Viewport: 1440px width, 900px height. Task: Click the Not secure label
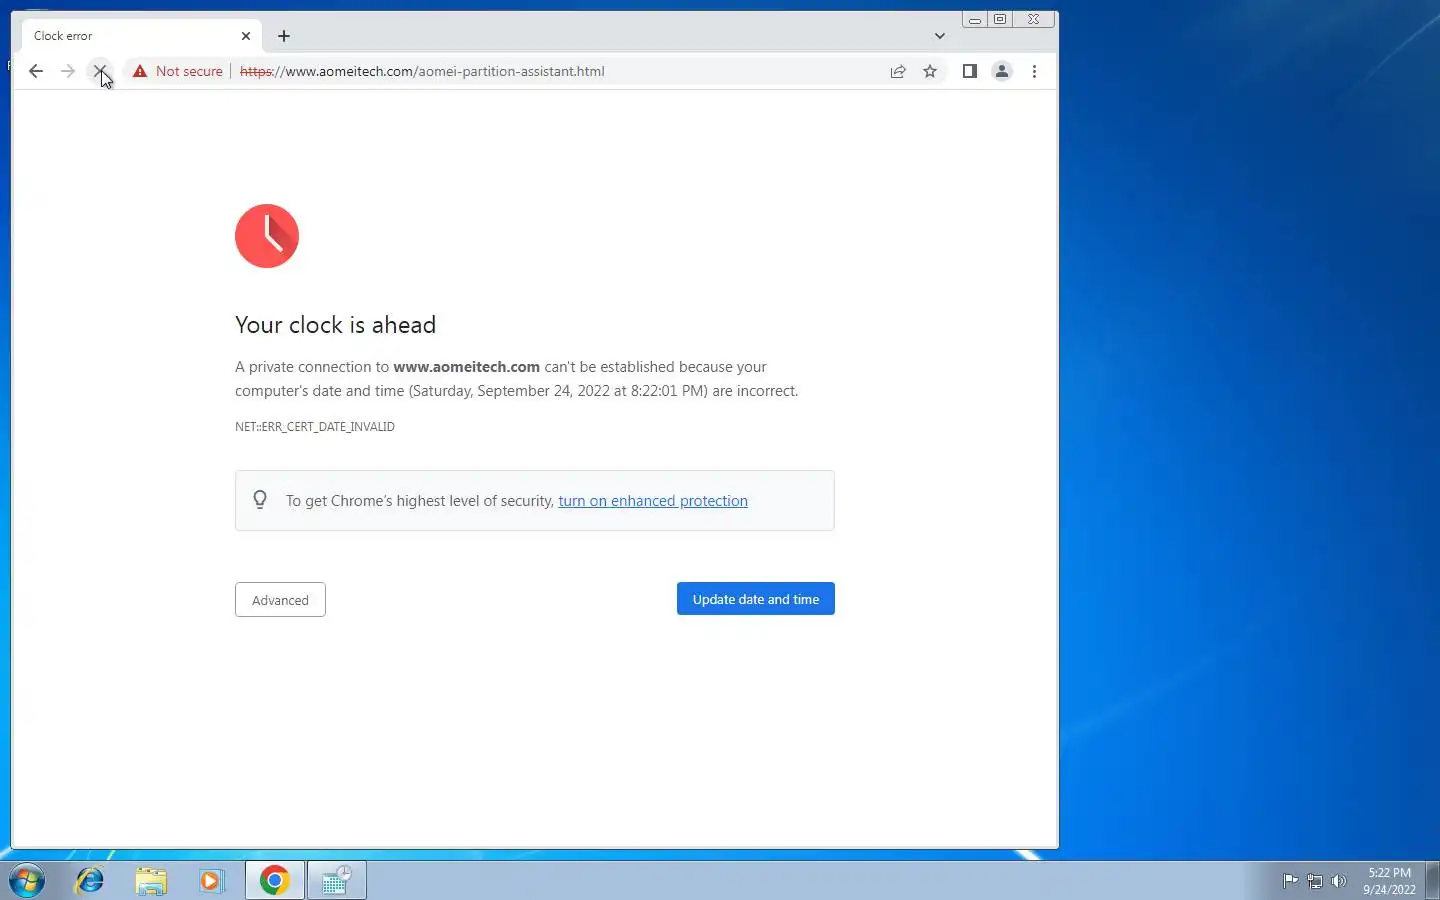[x=189, y=71]
